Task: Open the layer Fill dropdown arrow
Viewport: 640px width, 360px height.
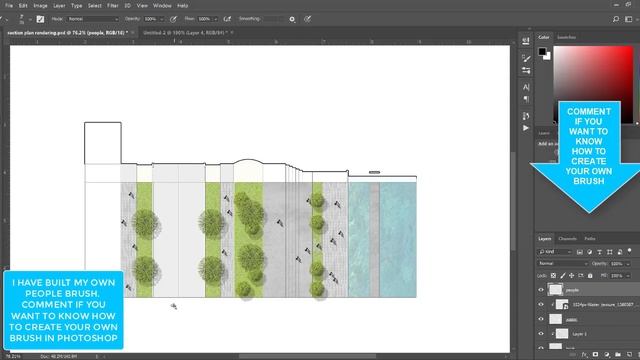Action: tap(628, 276)
